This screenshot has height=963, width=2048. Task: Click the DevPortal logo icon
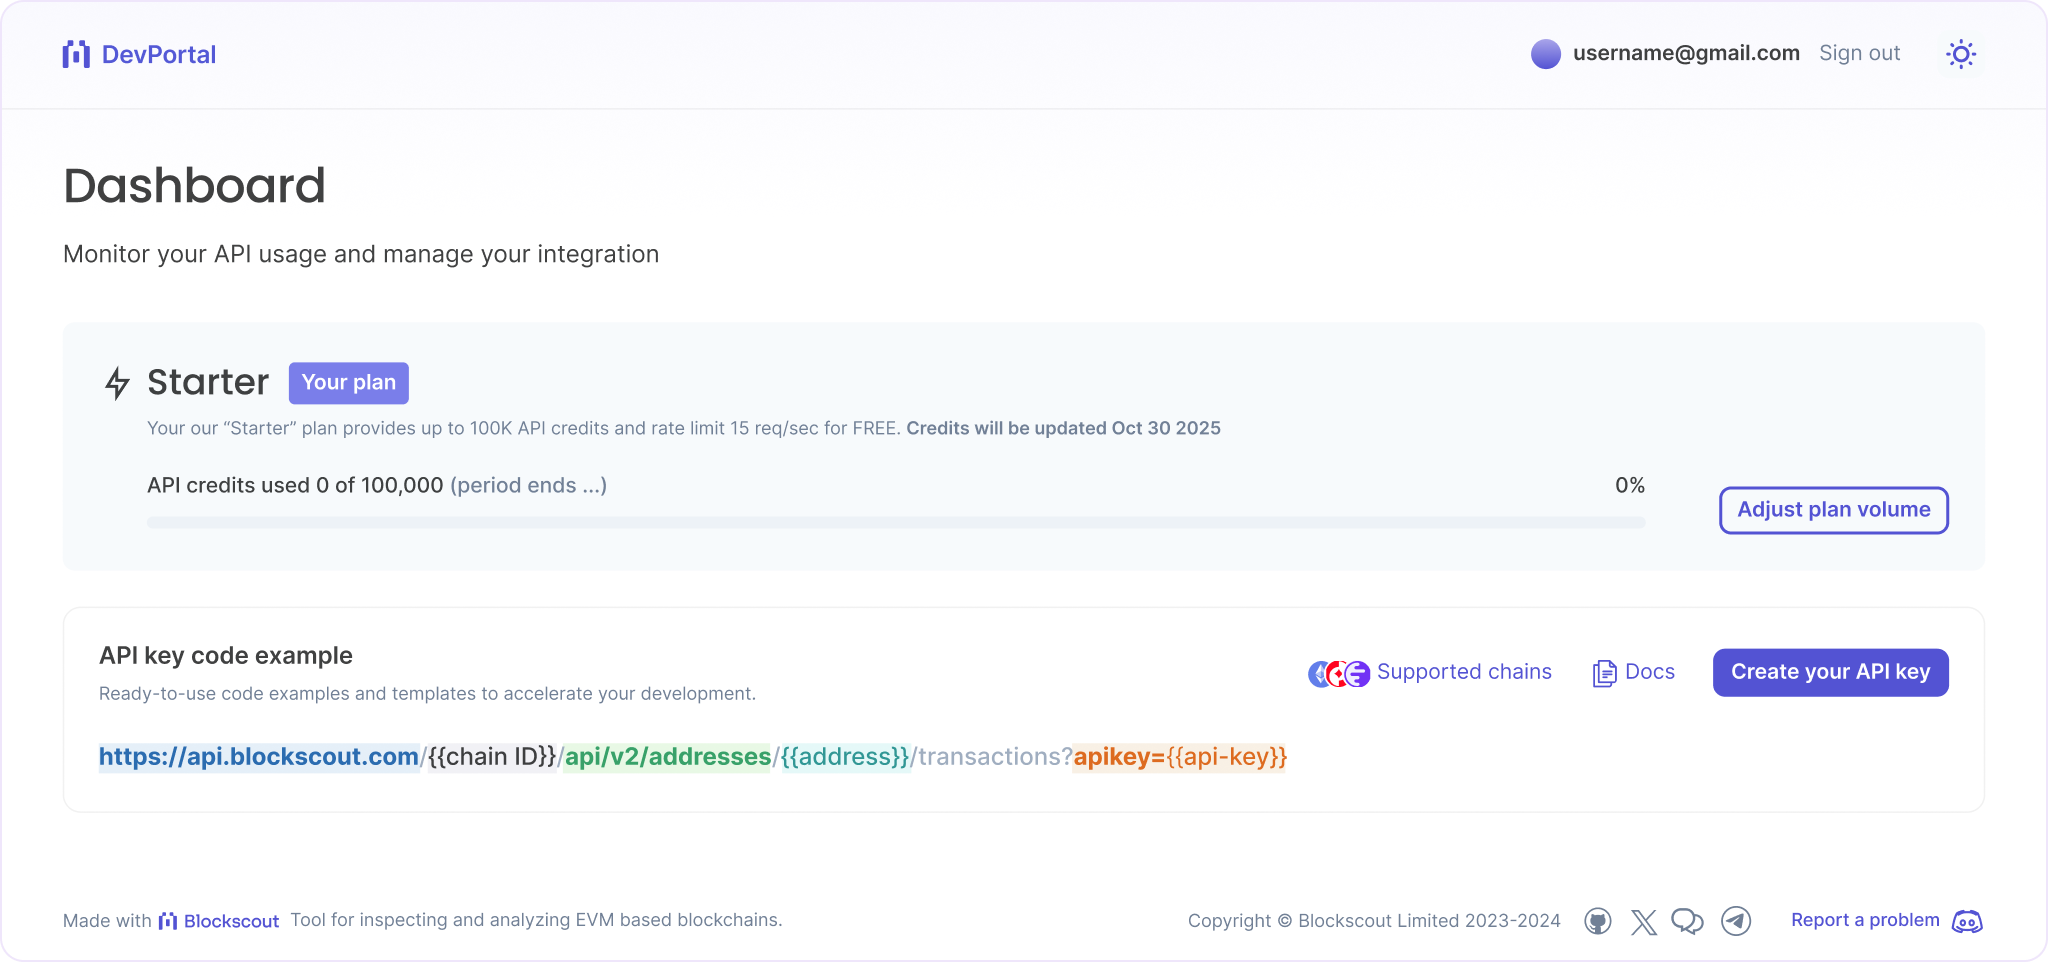coord(75,53)
